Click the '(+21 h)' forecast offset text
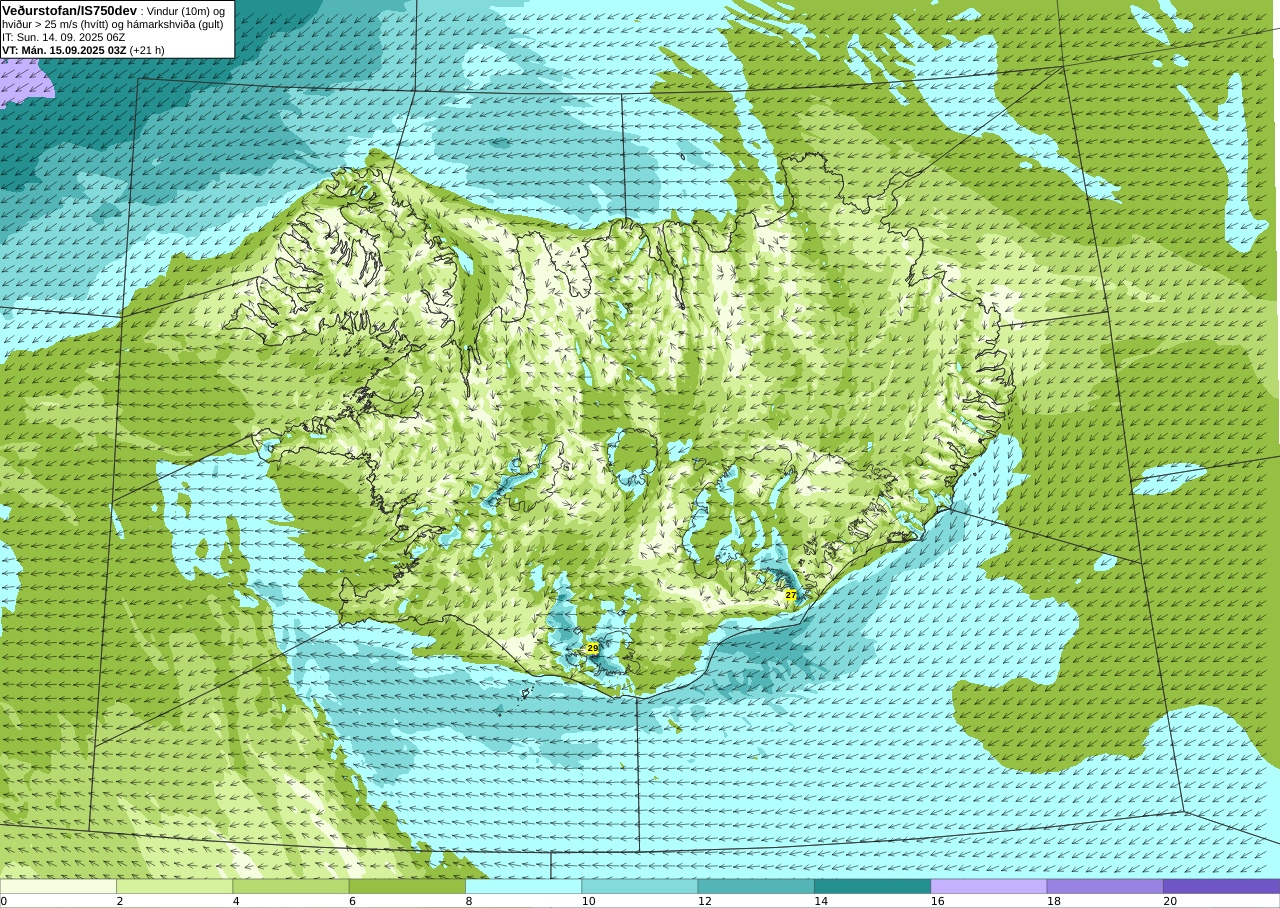 [147, 50]
